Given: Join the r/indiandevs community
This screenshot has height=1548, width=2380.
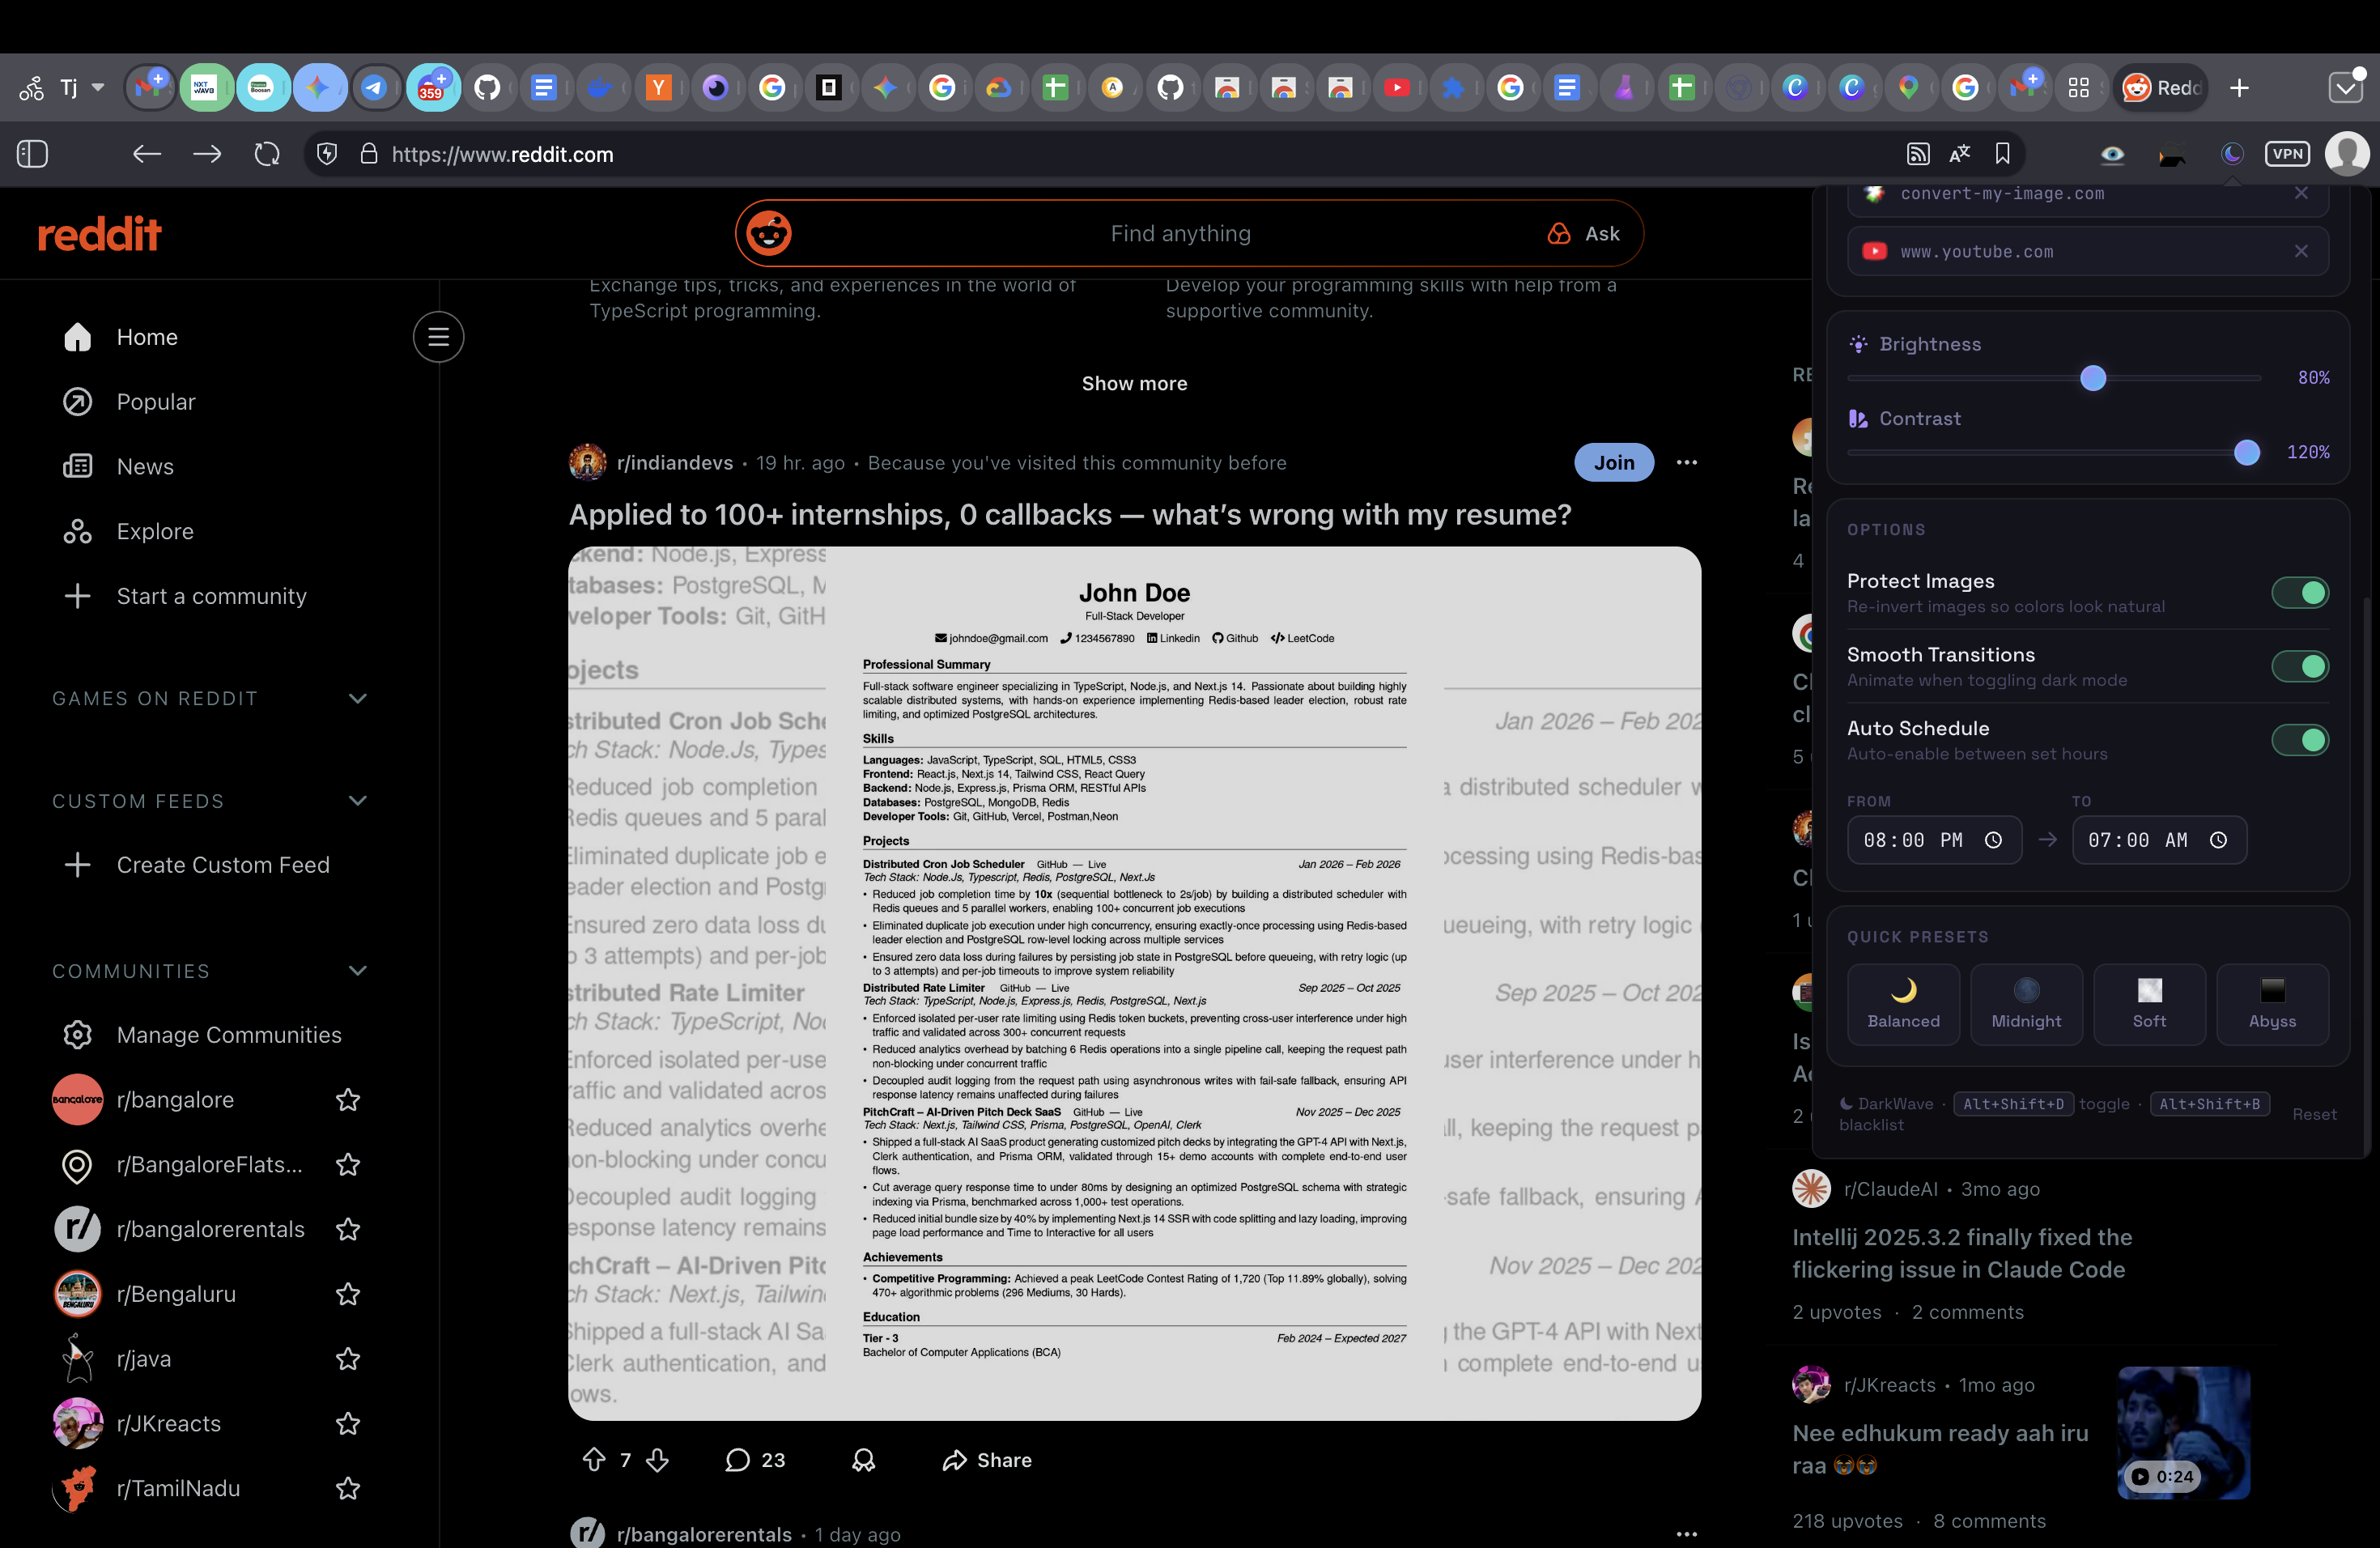Looking at the screenshot, I should (x=1613, y=462).
